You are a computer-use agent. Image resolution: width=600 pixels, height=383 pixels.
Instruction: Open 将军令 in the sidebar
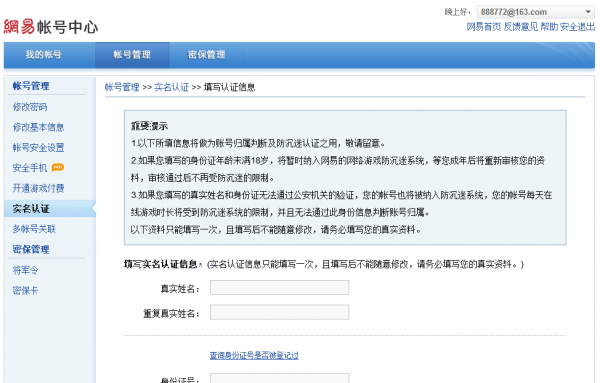[25, 271]
